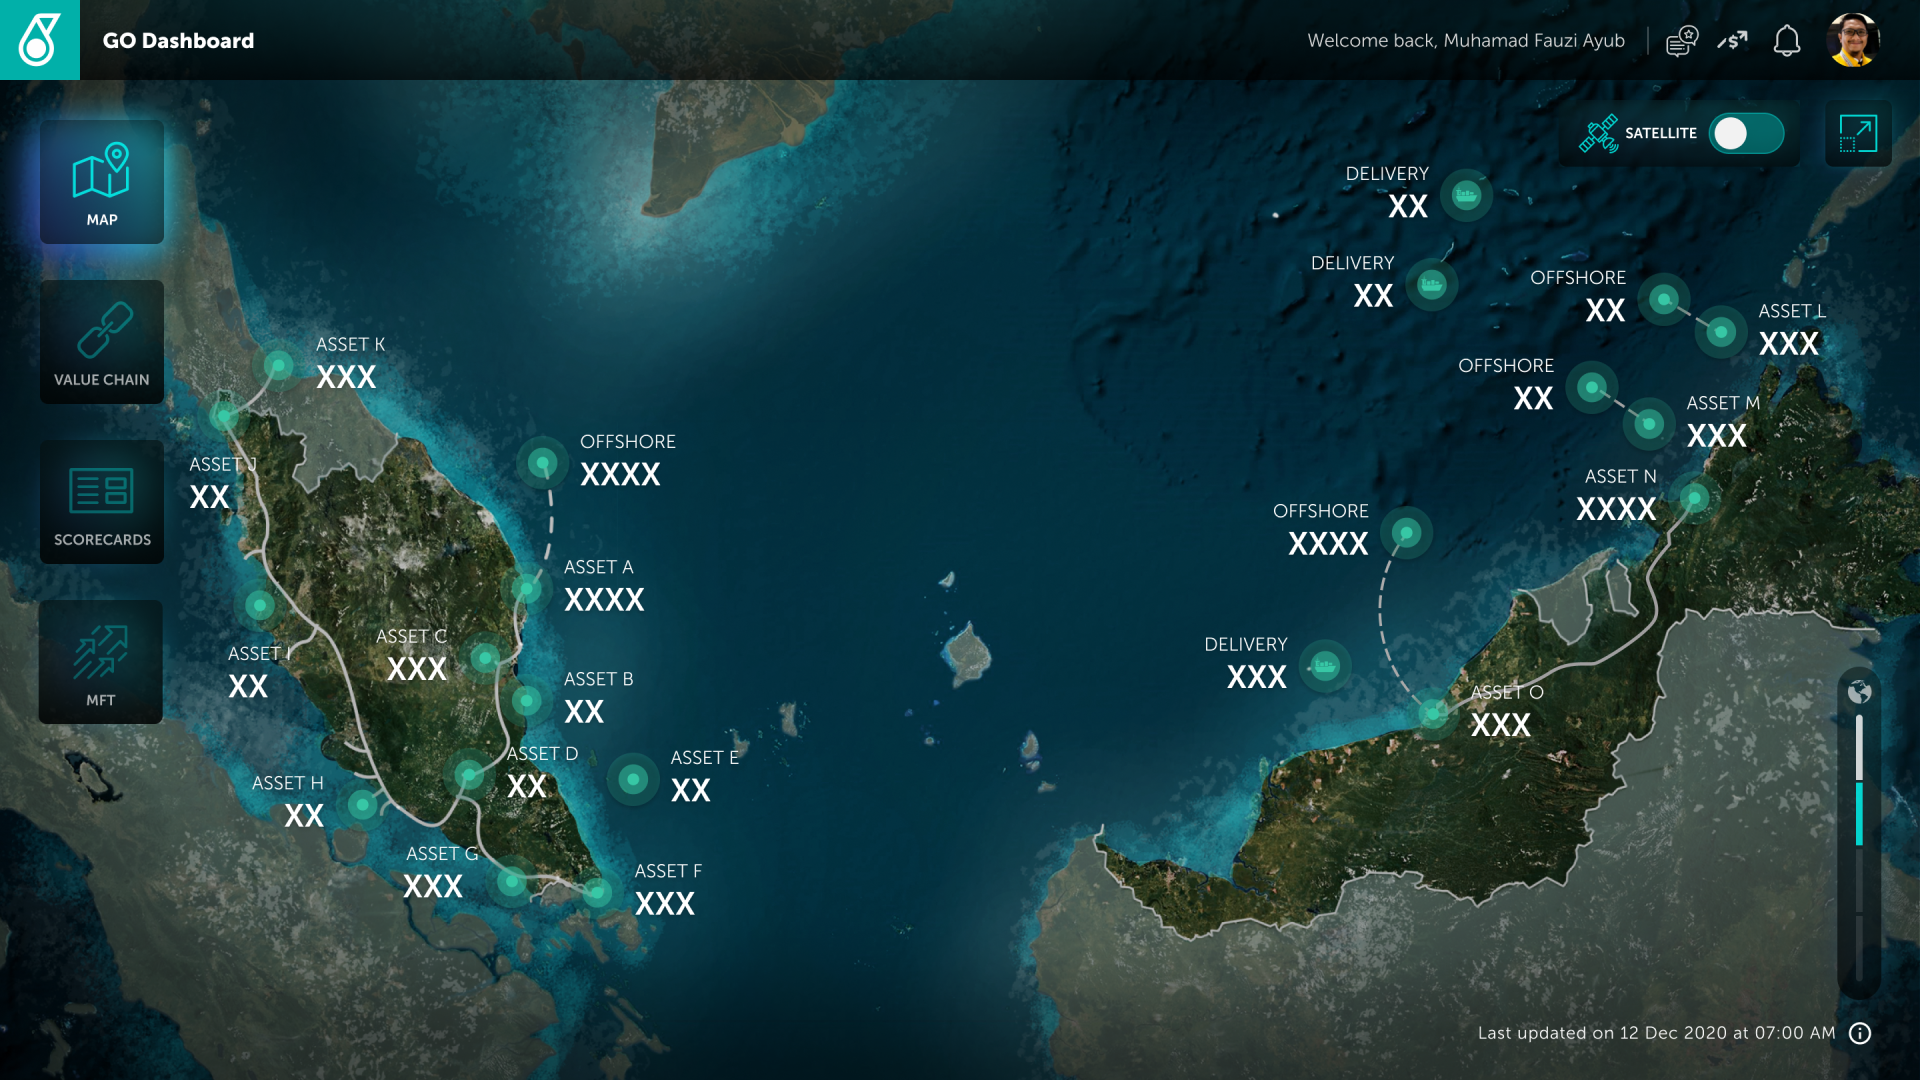Image resolution: width=1920 pixels, height=1080 pixels.
Task: Open the MFT tab
Action: pos(101,662)
